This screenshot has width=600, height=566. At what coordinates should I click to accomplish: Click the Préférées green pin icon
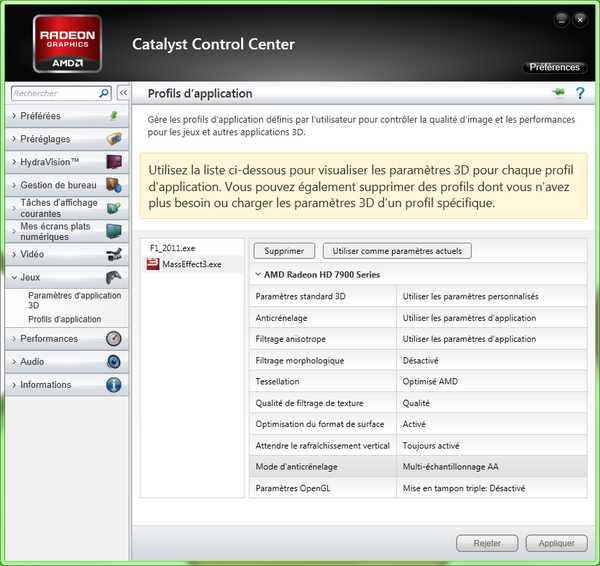point(114,116)
